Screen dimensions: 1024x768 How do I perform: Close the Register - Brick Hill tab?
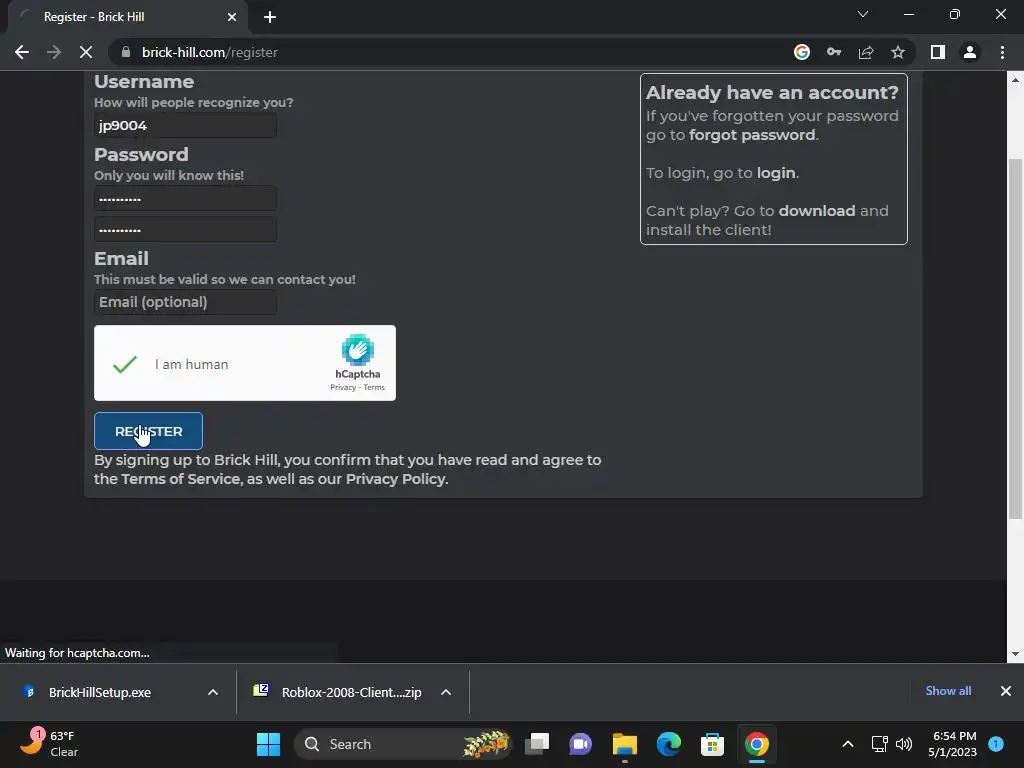232,17
